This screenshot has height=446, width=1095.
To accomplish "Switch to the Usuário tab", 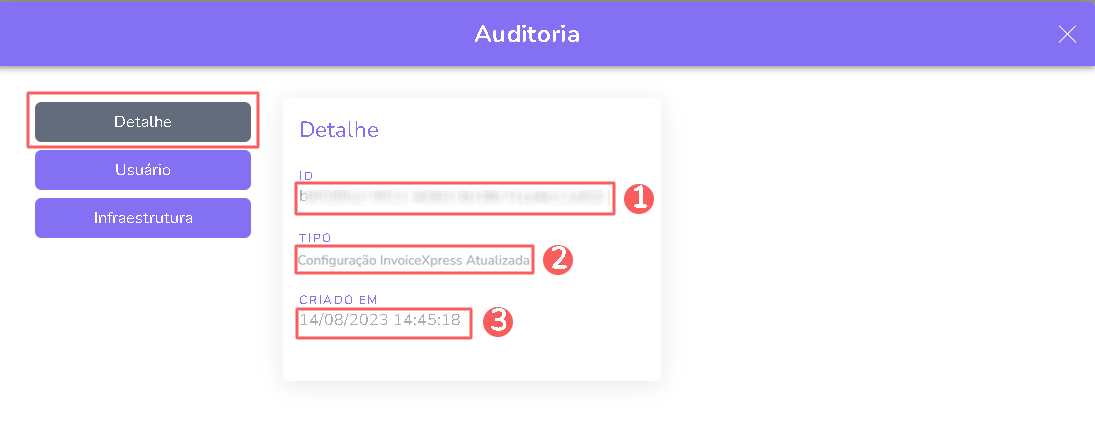I will pos(143,170).
